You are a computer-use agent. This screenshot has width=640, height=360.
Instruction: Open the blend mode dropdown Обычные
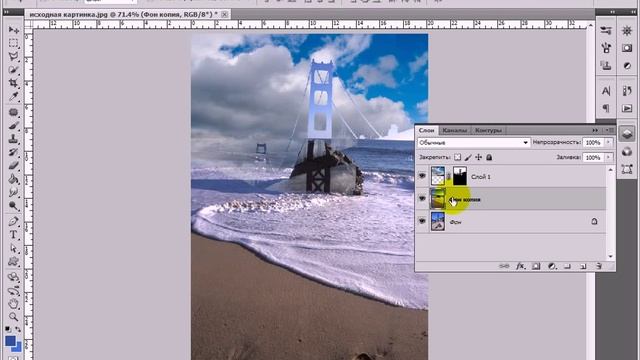473,142
